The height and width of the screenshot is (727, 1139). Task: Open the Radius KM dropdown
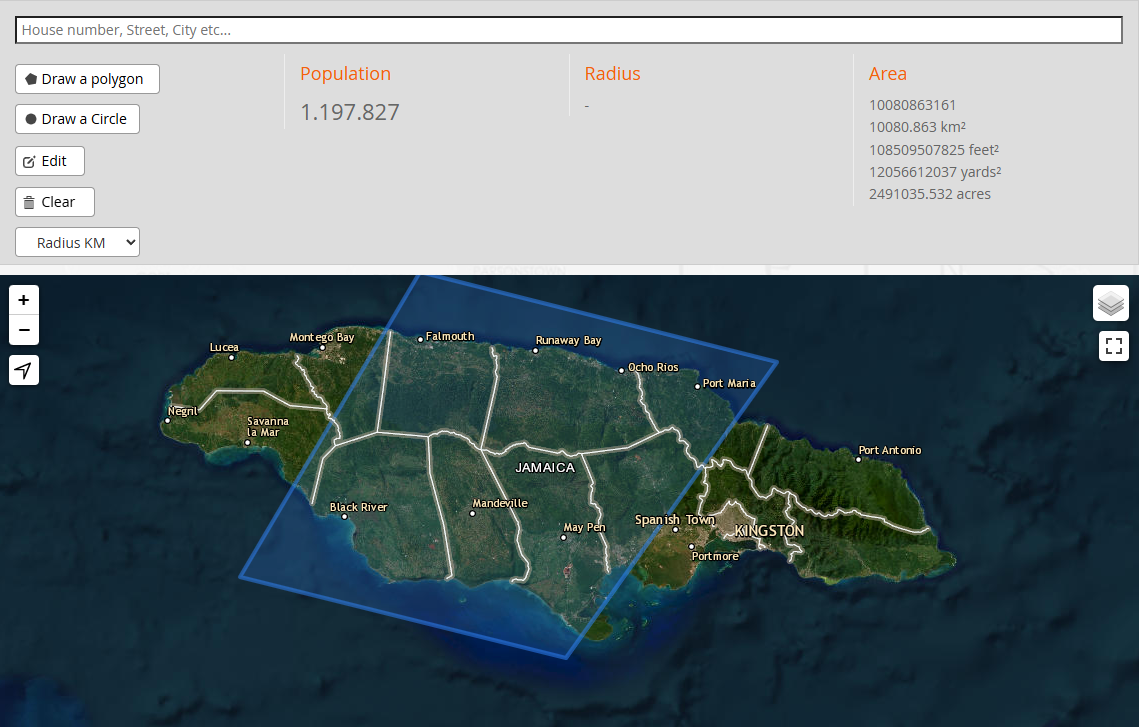77,243
